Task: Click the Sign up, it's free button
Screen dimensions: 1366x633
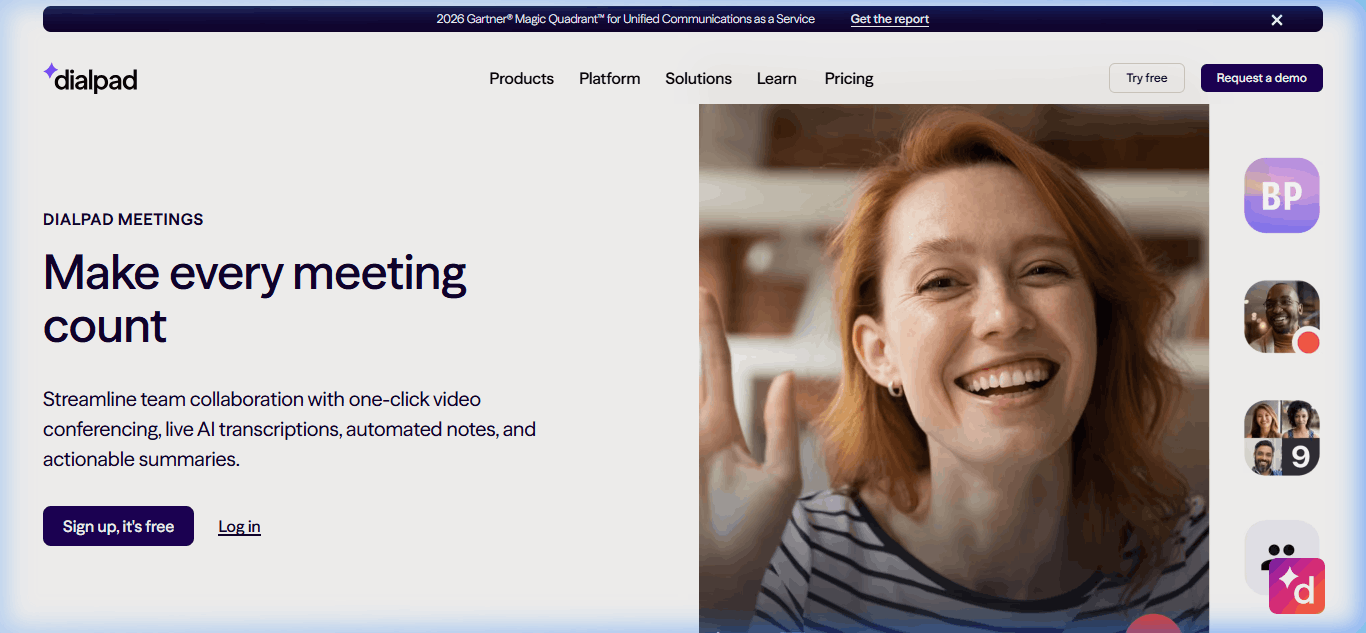Action: coord(118,526)
